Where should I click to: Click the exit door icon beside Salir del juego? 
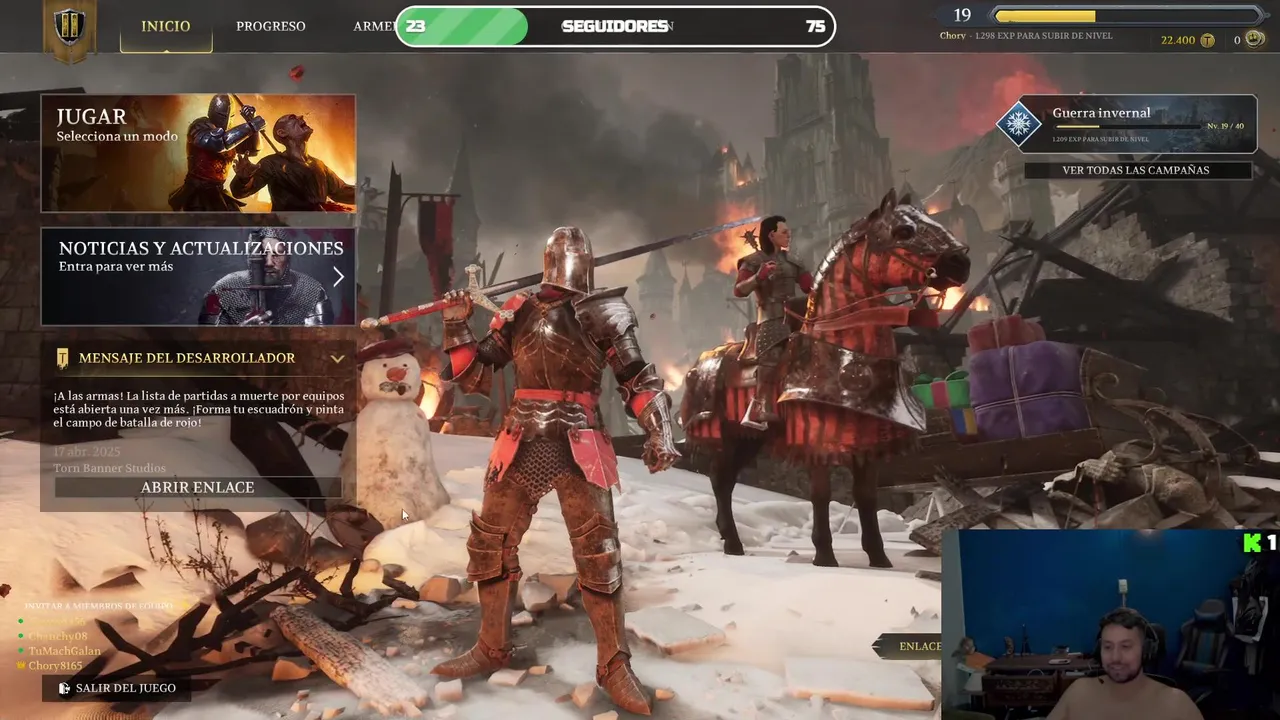tap(64, 688)
